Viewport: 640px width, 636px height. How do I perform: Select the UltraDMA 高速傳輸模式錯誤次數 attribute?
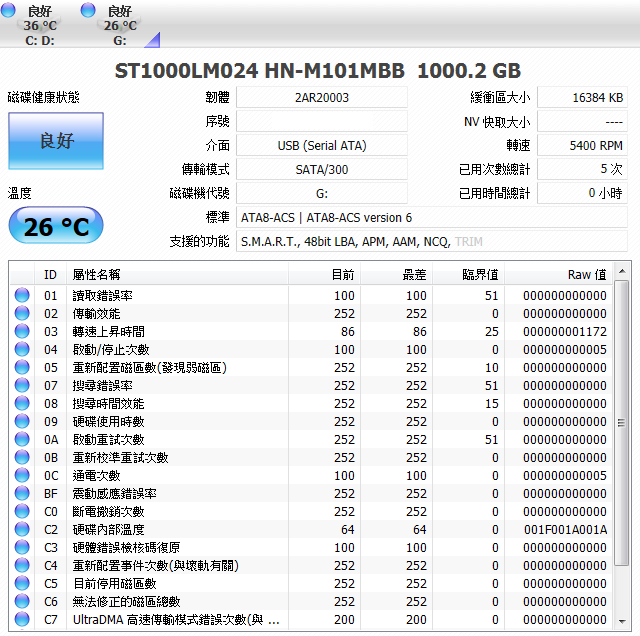pyautogui.click(x=176, y=620)
